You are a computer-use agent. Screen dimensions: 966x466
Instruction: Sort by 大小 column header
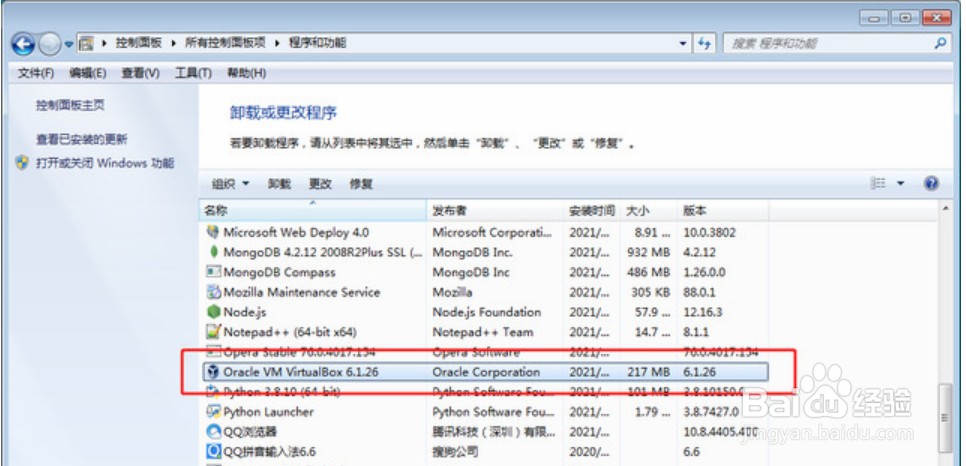point(649,211)
